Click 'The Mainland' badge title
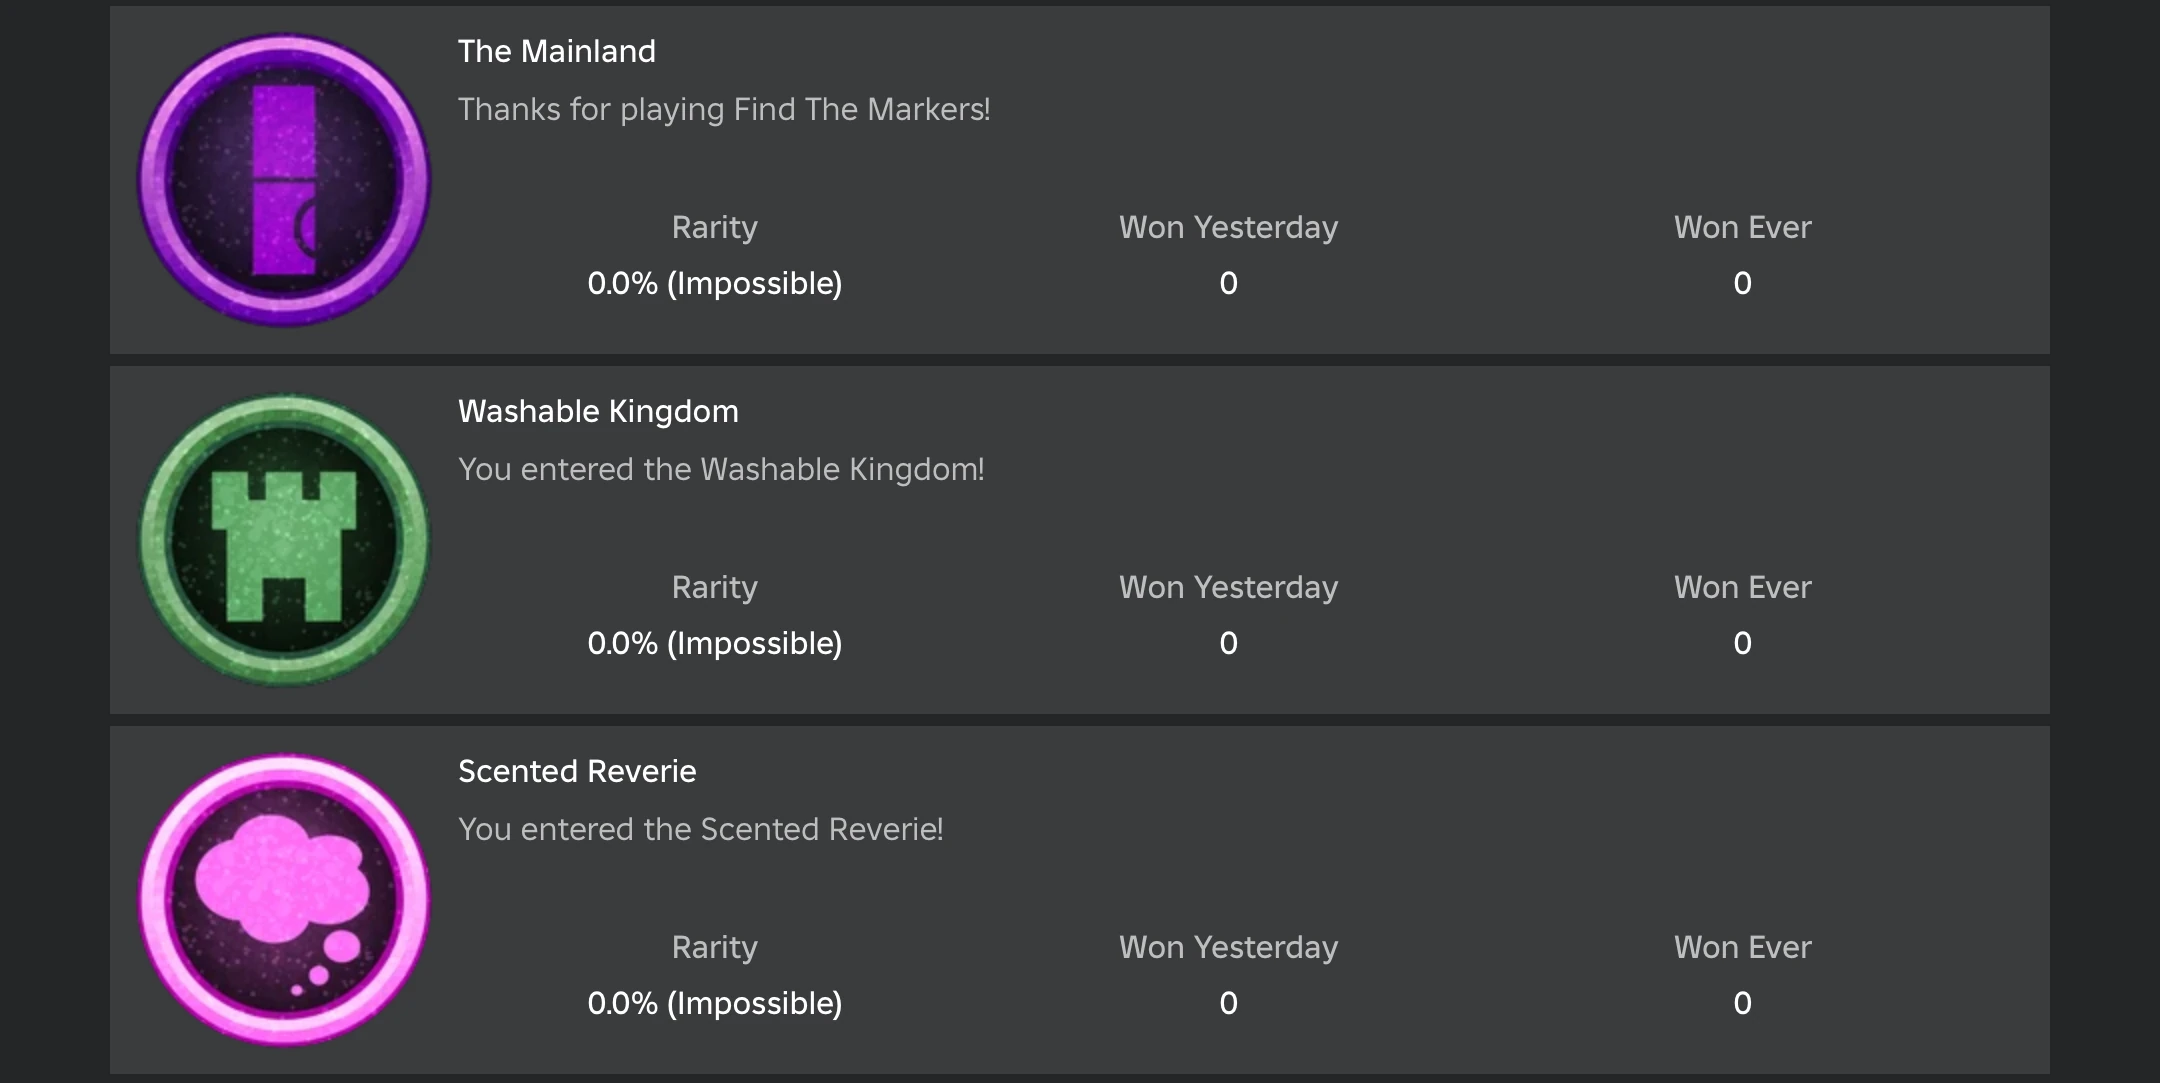This screenshot has height=1083, width=2160. coord(557,50)
